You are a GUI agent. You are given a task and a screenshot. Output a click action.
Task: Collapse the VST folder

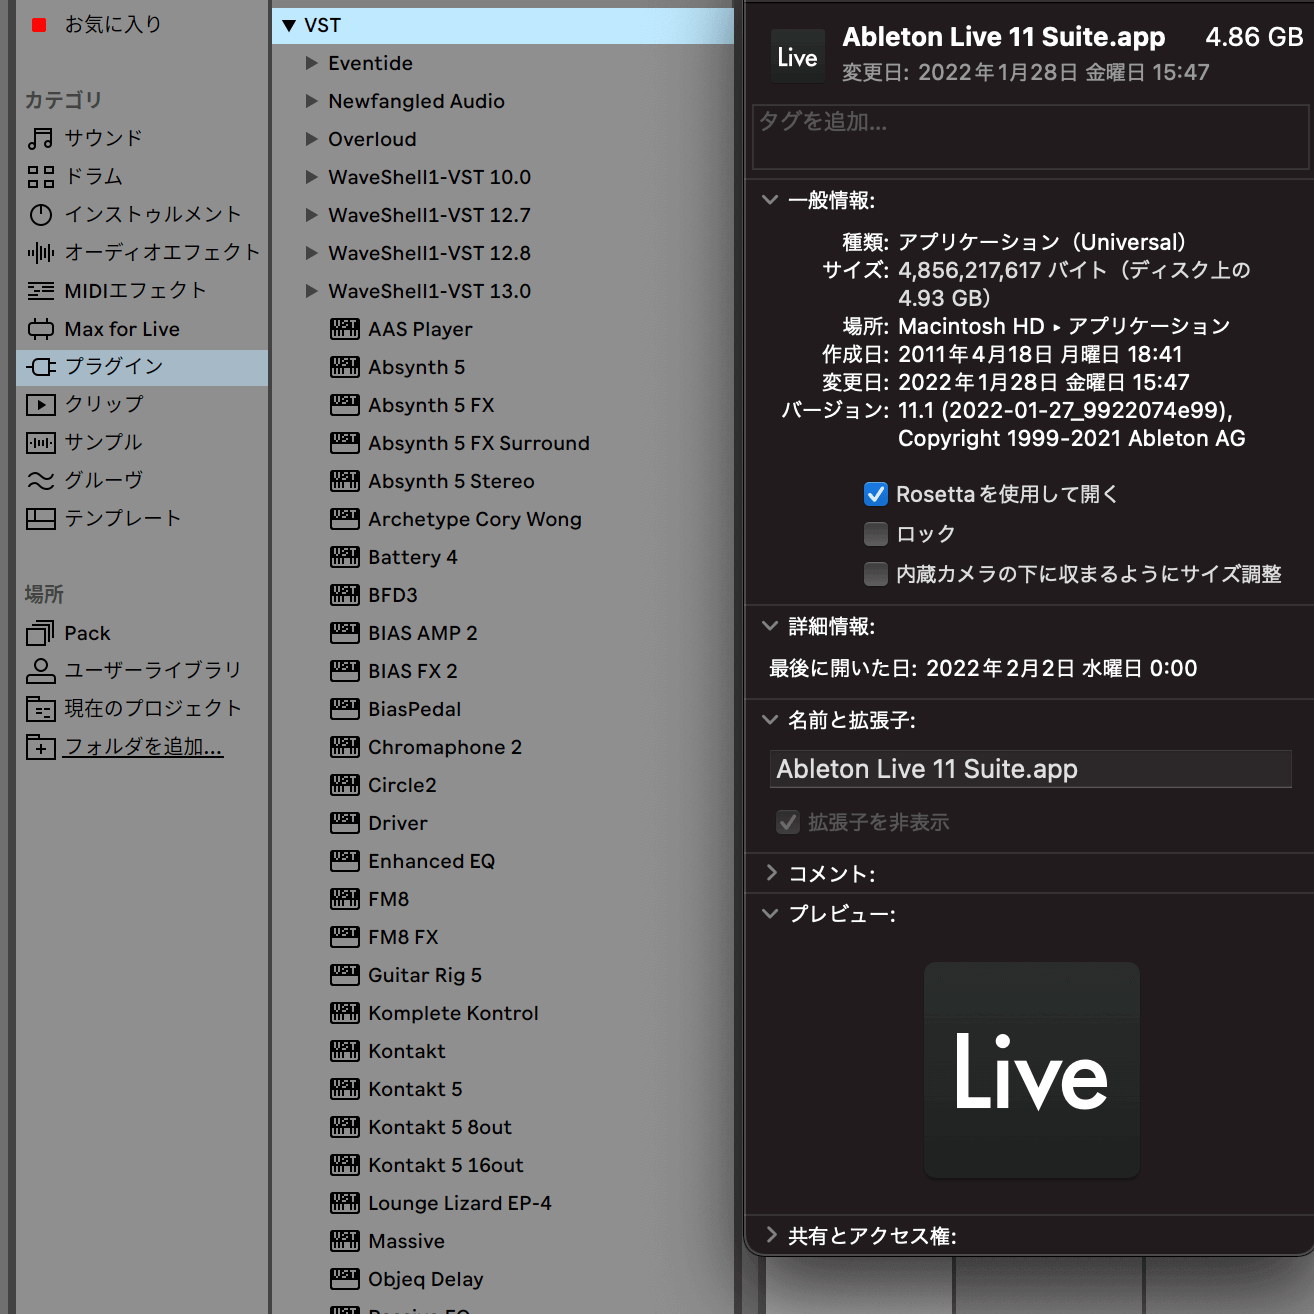(289, 25)
